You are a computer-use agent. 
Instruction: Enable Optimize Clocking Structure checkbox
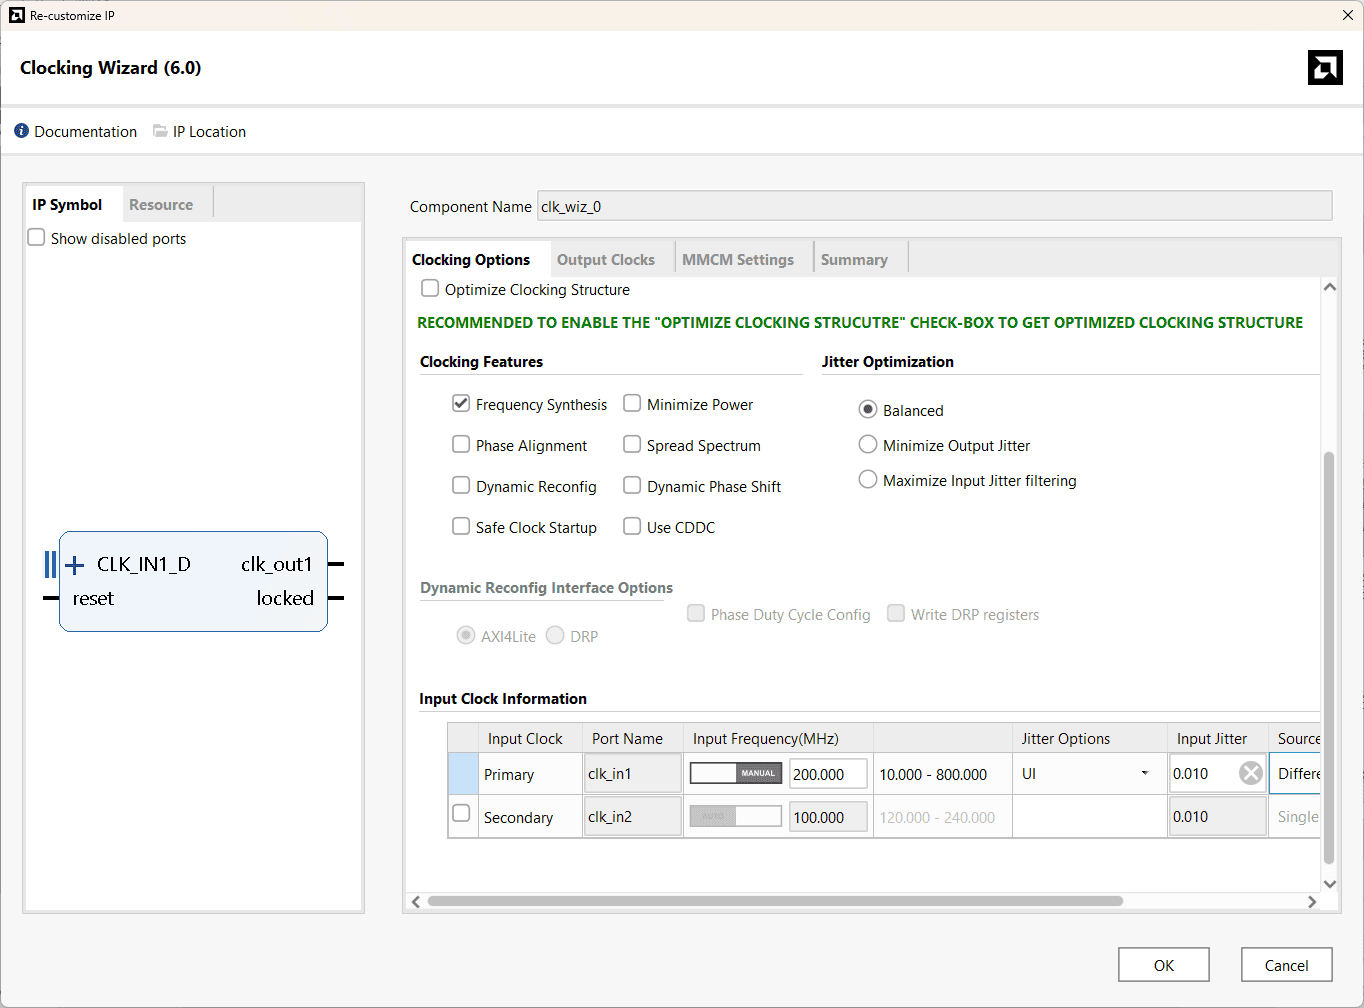[430, 289]
